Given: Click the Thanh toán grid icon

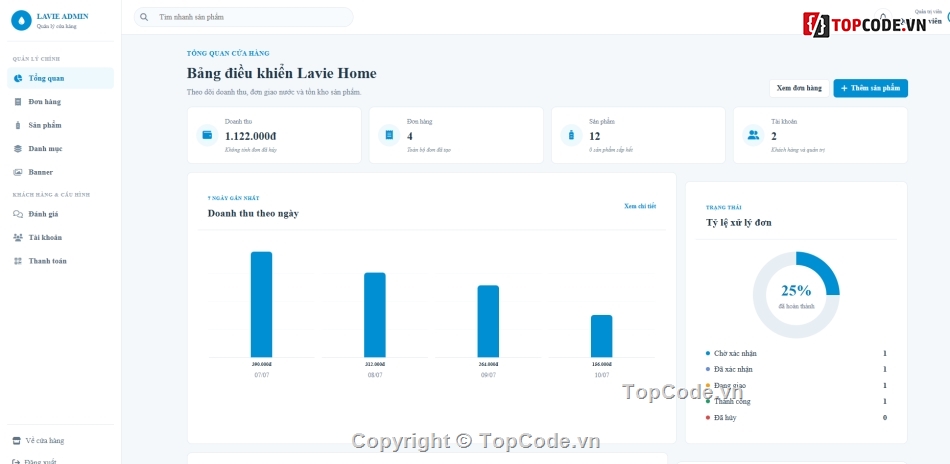Looking at the screenshot, I should [x=18, y=261].
